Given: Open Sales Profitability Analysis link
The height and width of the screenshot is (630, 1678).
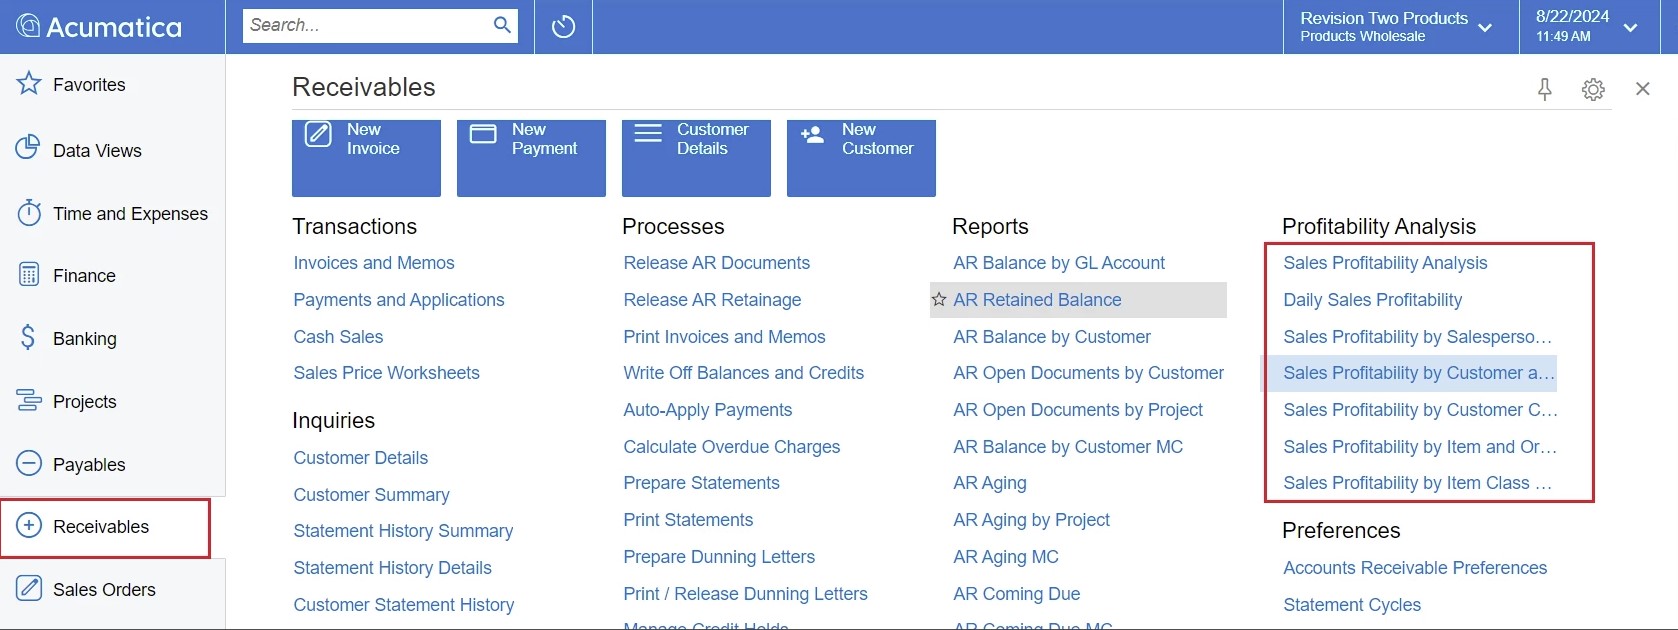Looking at the screenshot, I should pyautogui.click(x=1385, y=263).
